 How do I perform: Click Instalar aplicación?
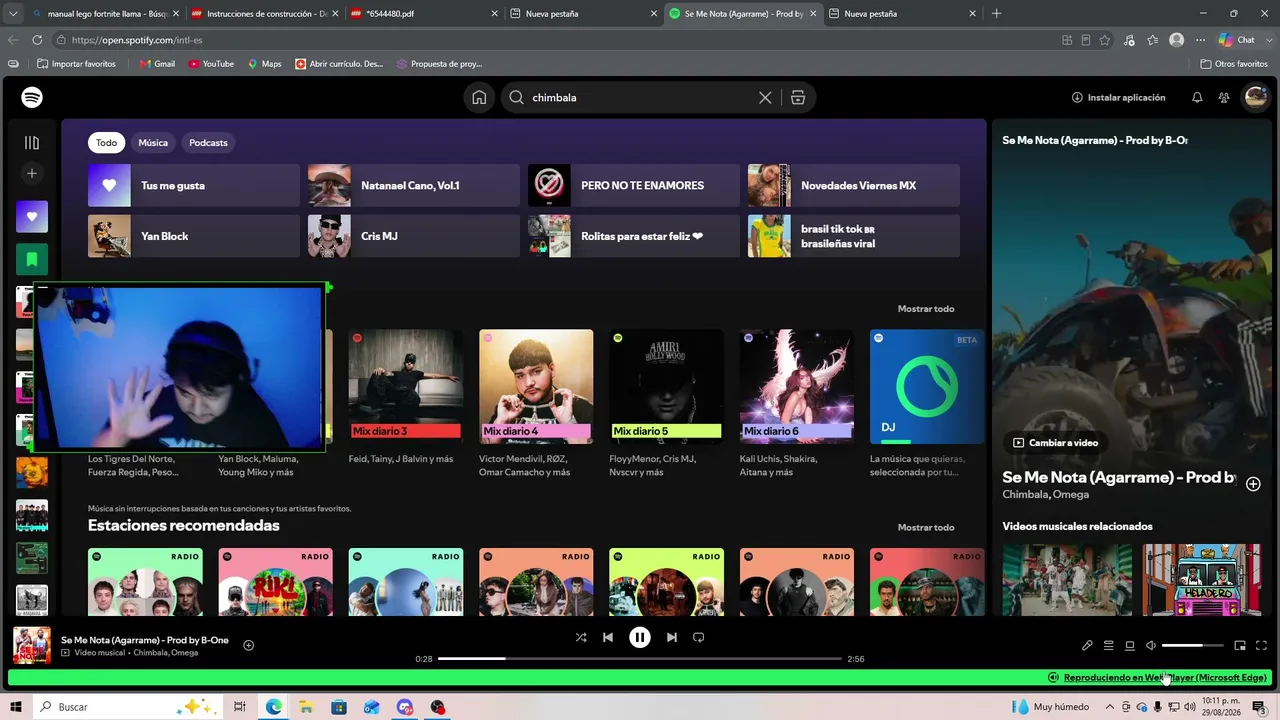tap(1119, 97)
